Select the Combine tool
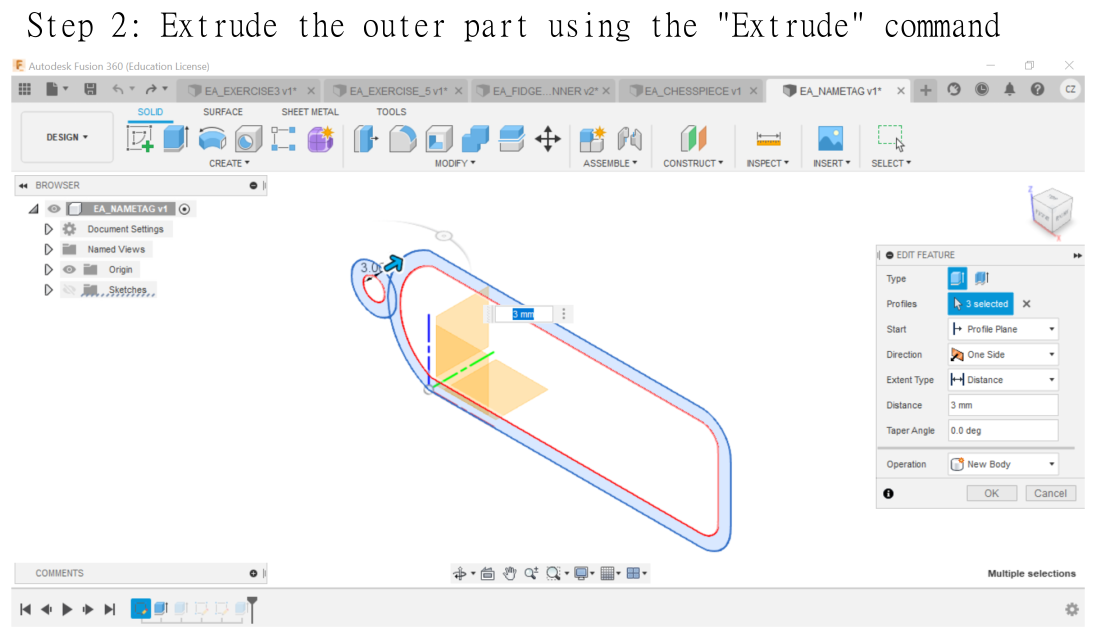Image resolution: width=1097 pixels, height=633 pixels. coord(475,140)
